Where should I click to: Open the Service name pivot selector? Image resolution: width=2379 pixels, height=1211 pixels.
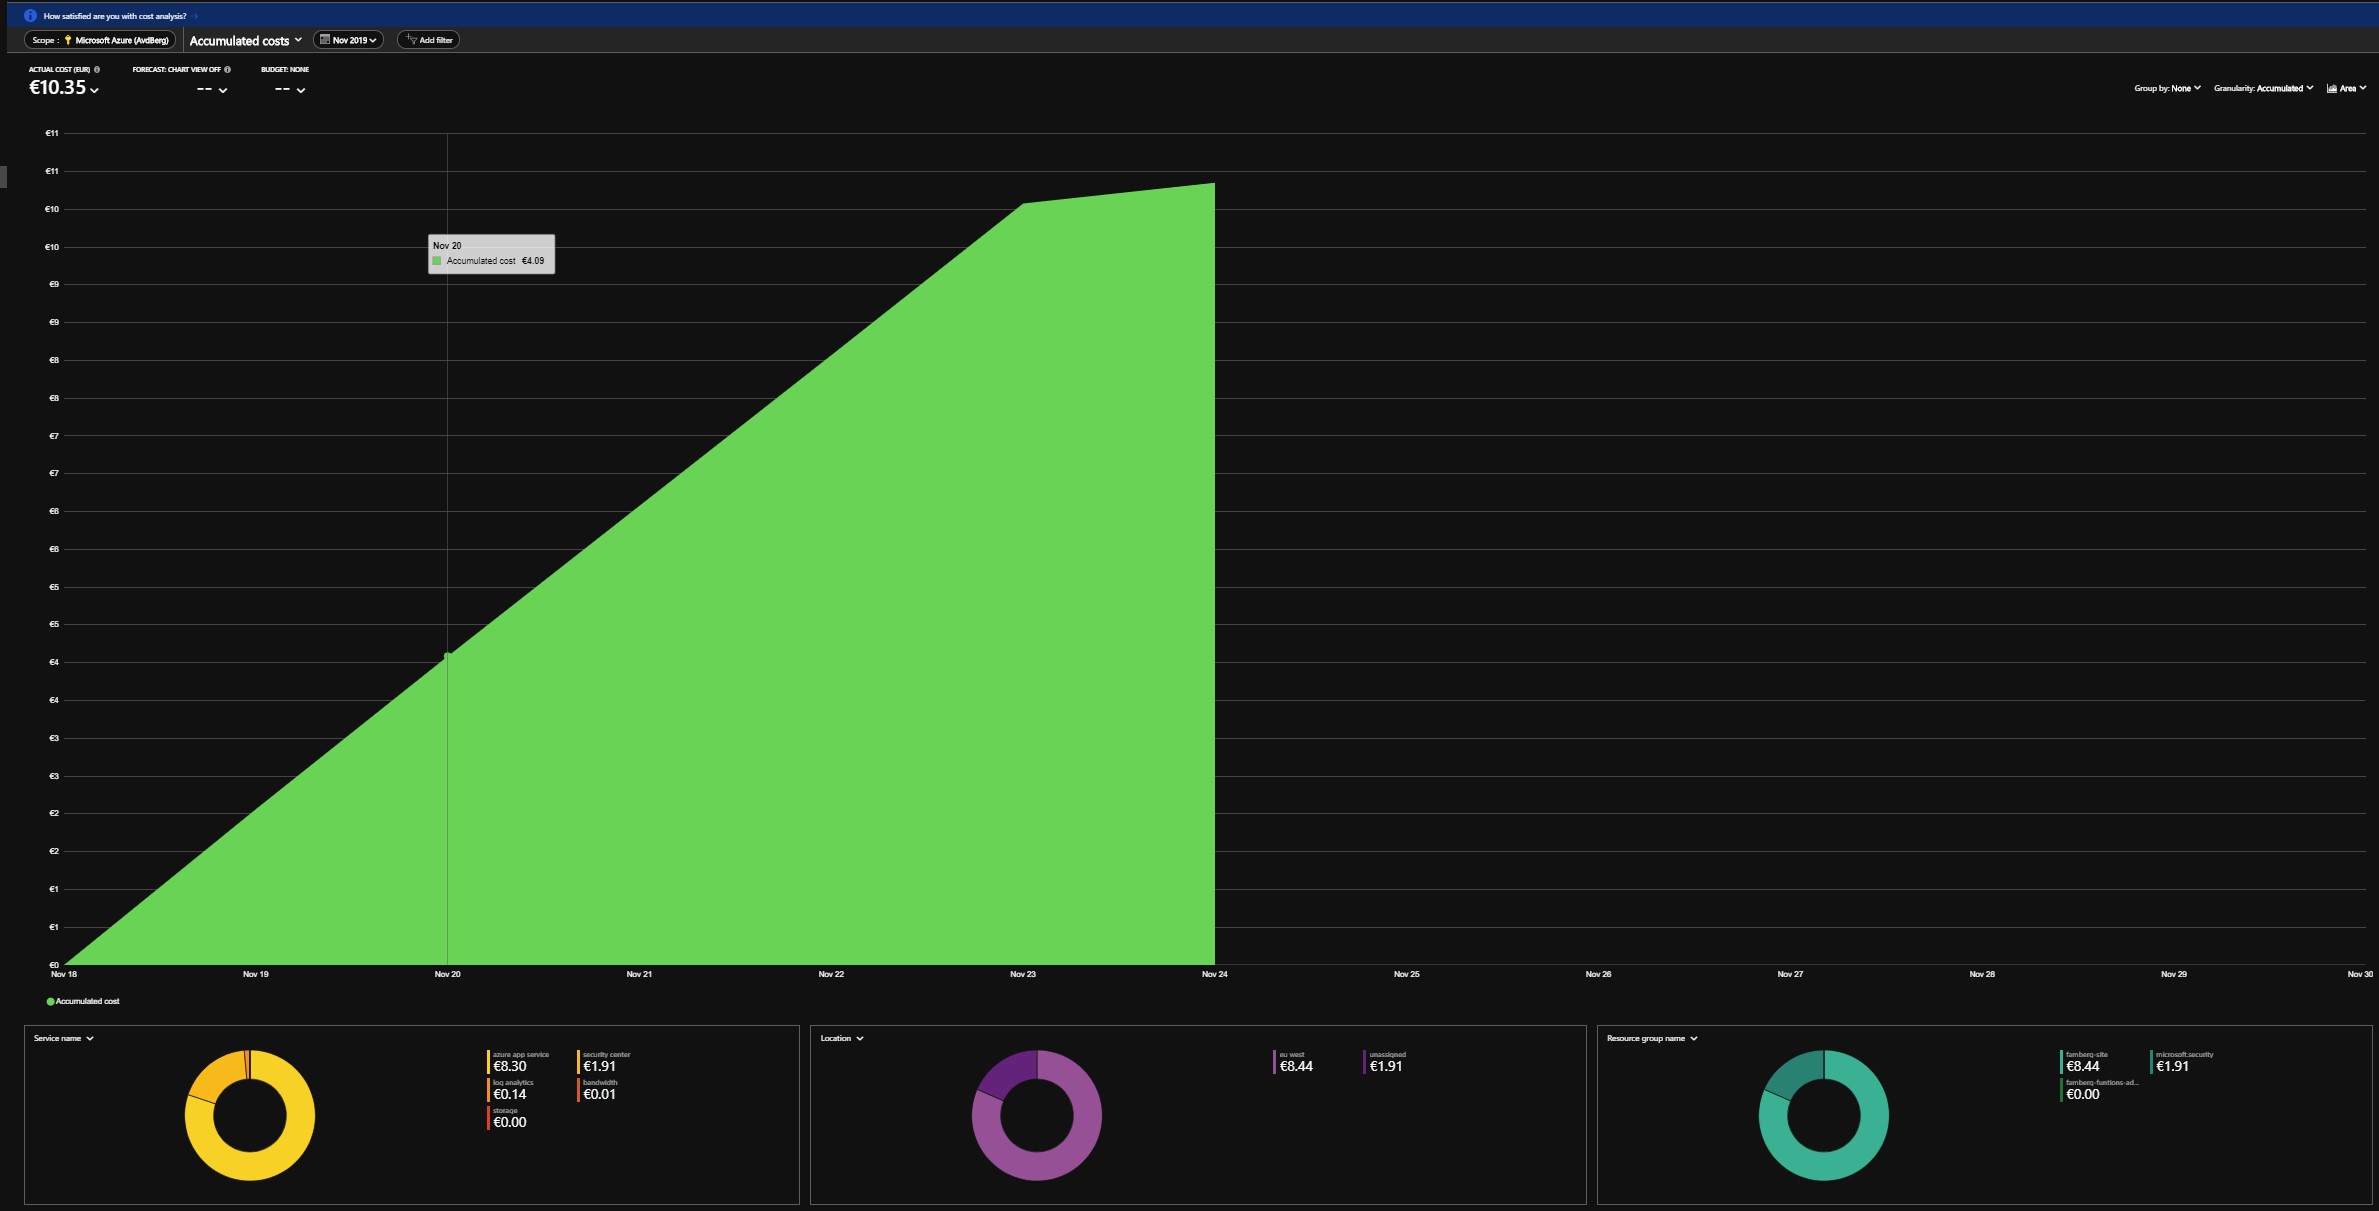(64, 1038)
